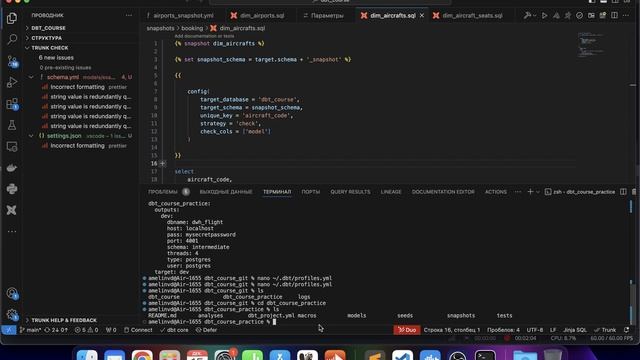This screenshot has width=640, height=360.
Task: Expand the СТРУКТУРА outline section
Action: [x=47, y=38]
